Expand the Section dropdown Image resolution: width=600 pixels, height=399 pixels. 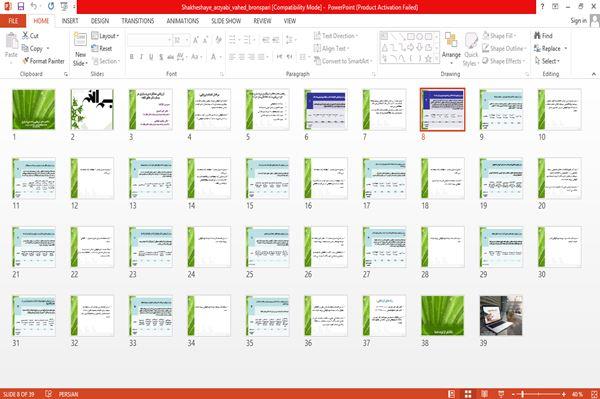tap(106, 61)
